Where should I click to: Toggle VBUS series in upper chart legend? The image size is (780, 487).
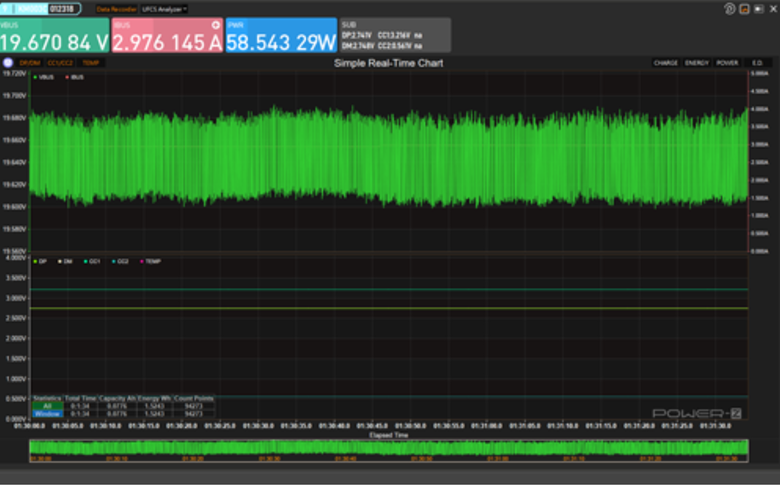click(x=44, y=77)
